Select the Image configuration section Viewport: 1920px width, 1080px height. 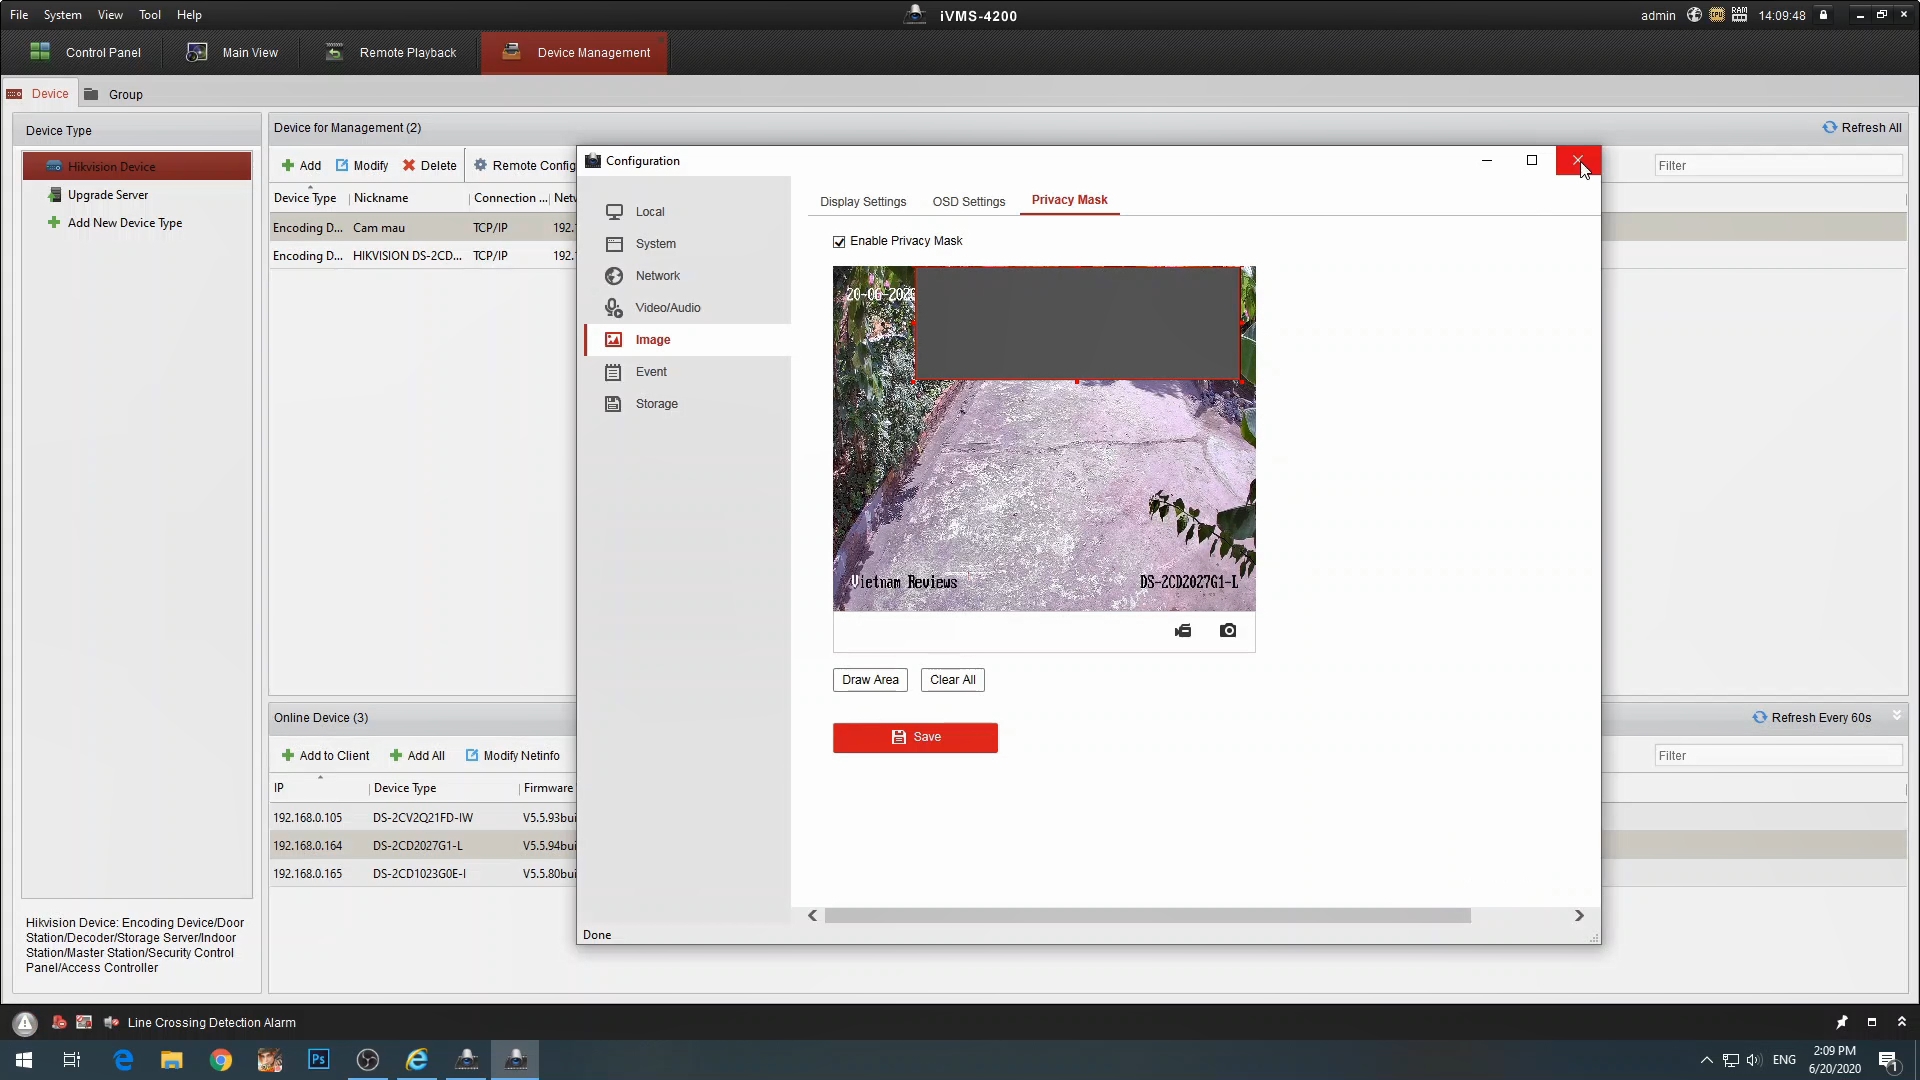click(x=687, y=340)
